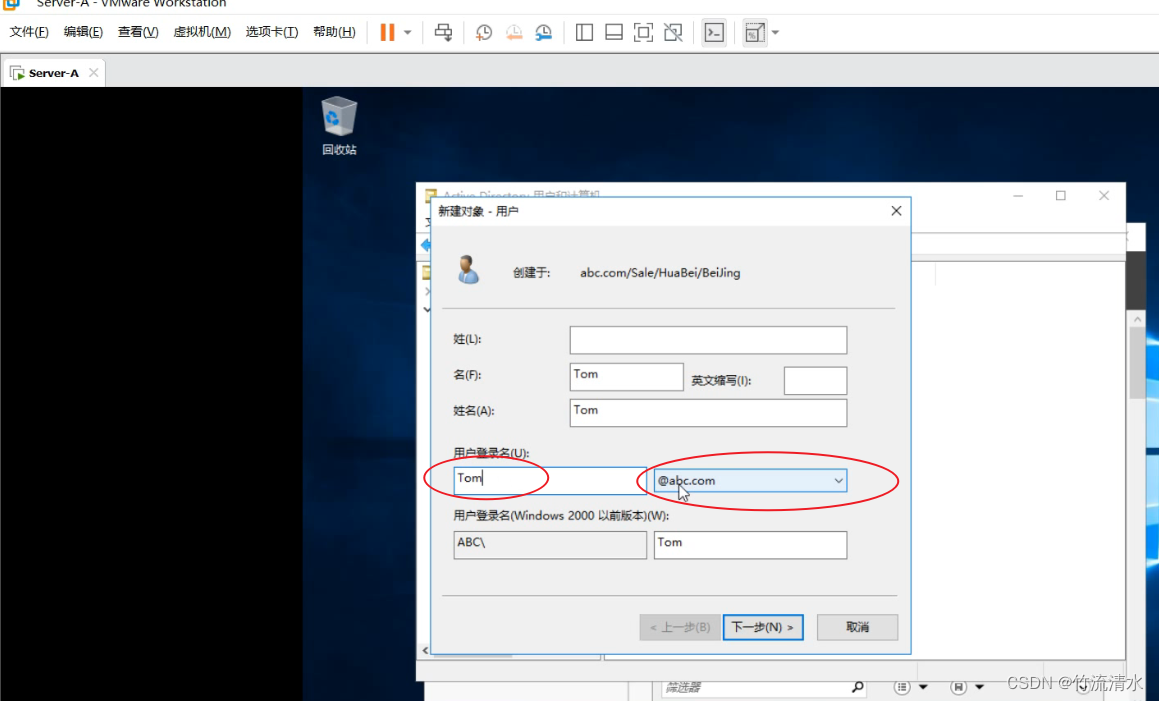Pause the virtual machine
The height and width of the screenshot is (701, 1159).
tap(387, 32)
